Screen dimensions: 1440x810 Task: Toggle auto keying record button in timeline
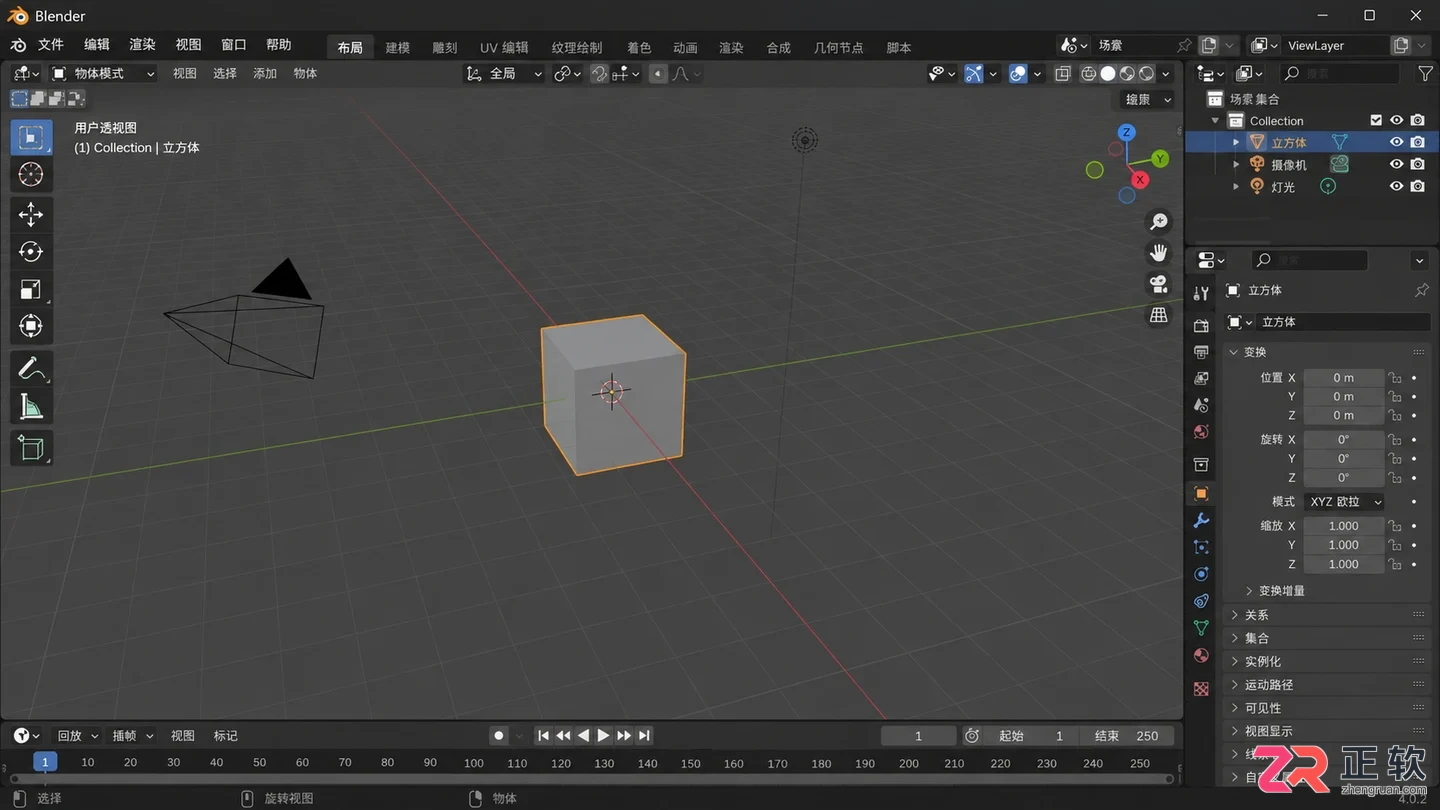pos(498,735)
